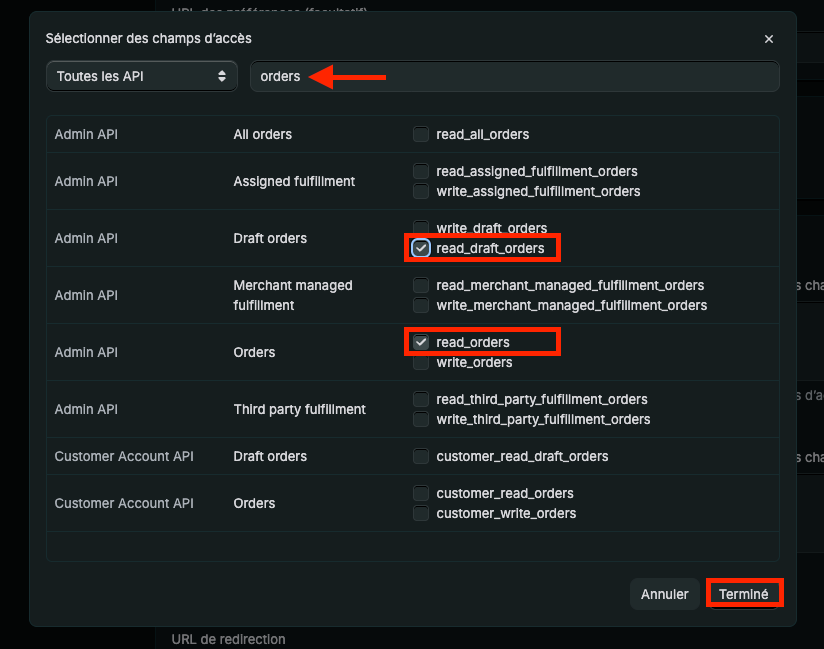Open the 'Toutes les API' dropdown
The height and width of the screenshot is (649, 824).
[x=141, y=76]
